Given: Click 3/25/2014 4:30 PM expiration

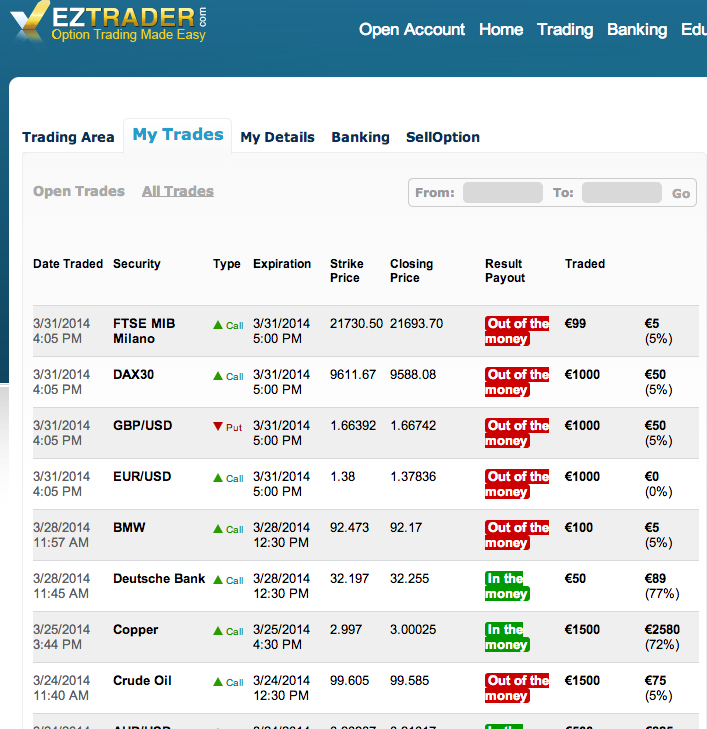Looking at the screenshot, I should pyautogui.click(x=282, y=637).
